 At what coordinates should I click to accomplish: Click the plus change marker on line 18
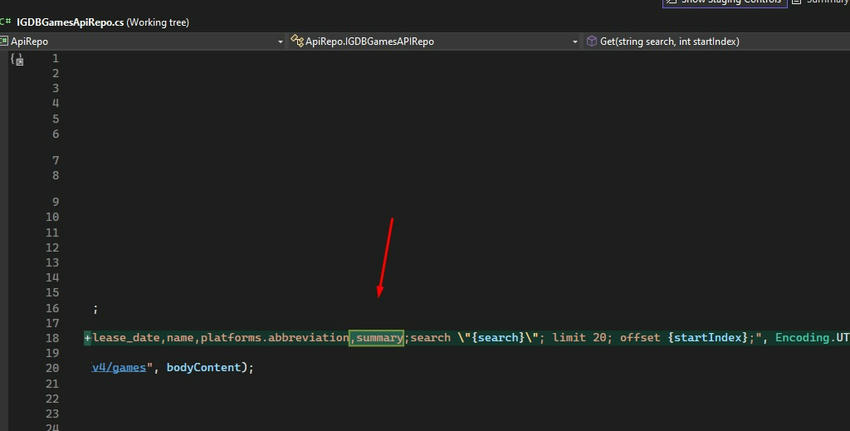coord(87,338)
